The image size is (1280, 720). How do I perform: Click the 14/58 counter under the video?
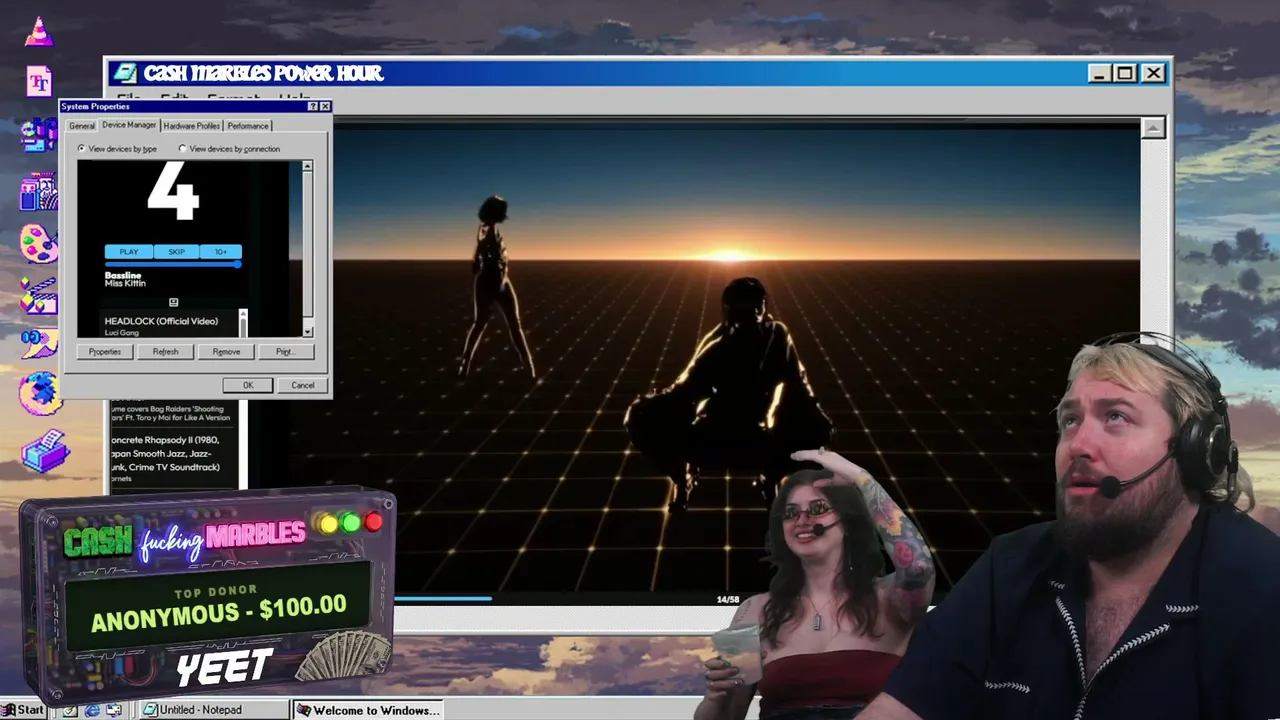728,600
